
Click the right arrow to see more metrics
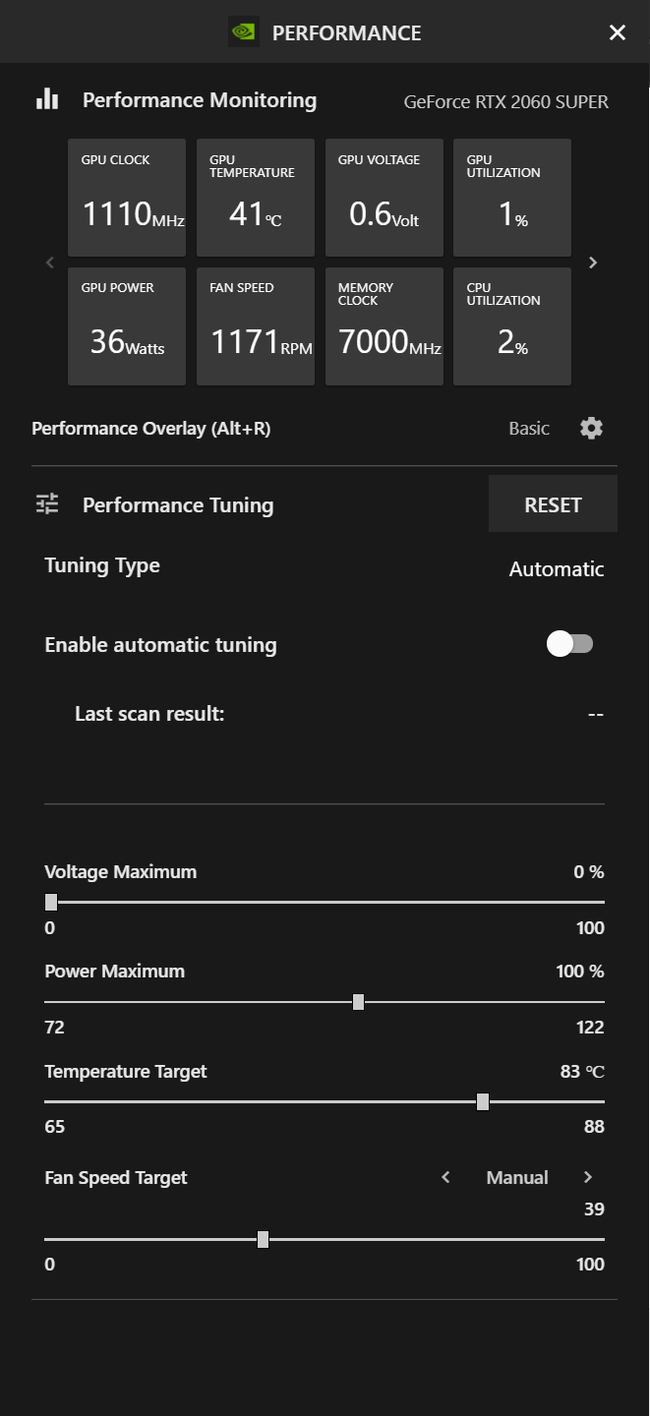593,262
